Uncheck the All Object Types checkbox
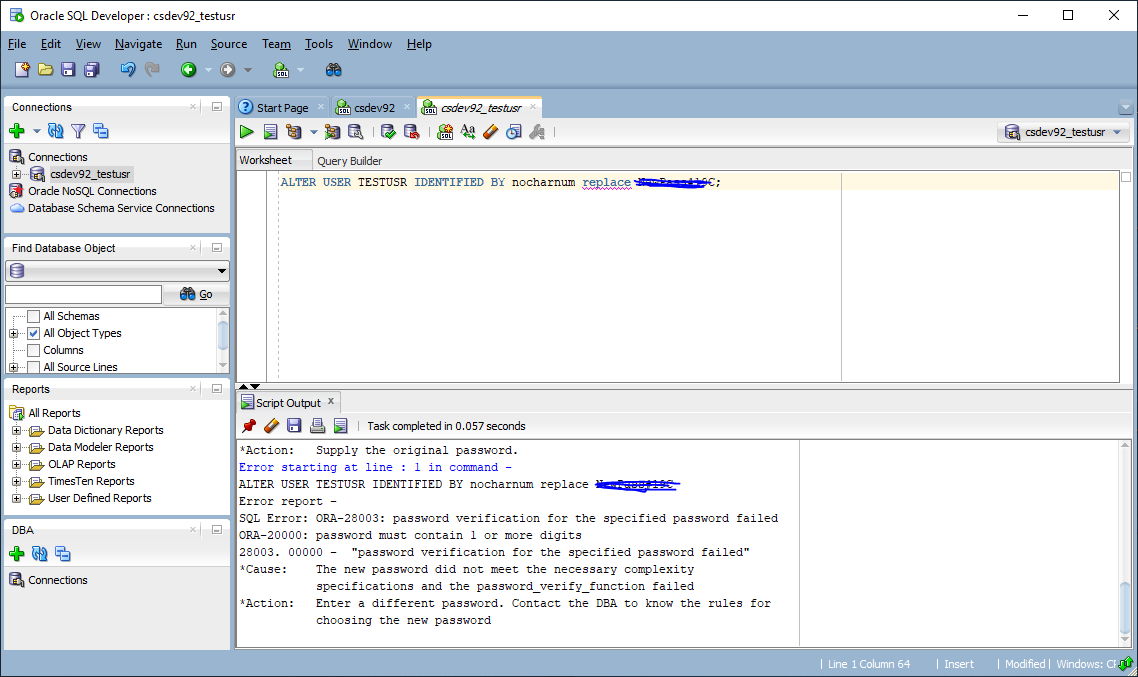Image resolution: width=1138 pixels, height=677 pixels. [34, 334]
